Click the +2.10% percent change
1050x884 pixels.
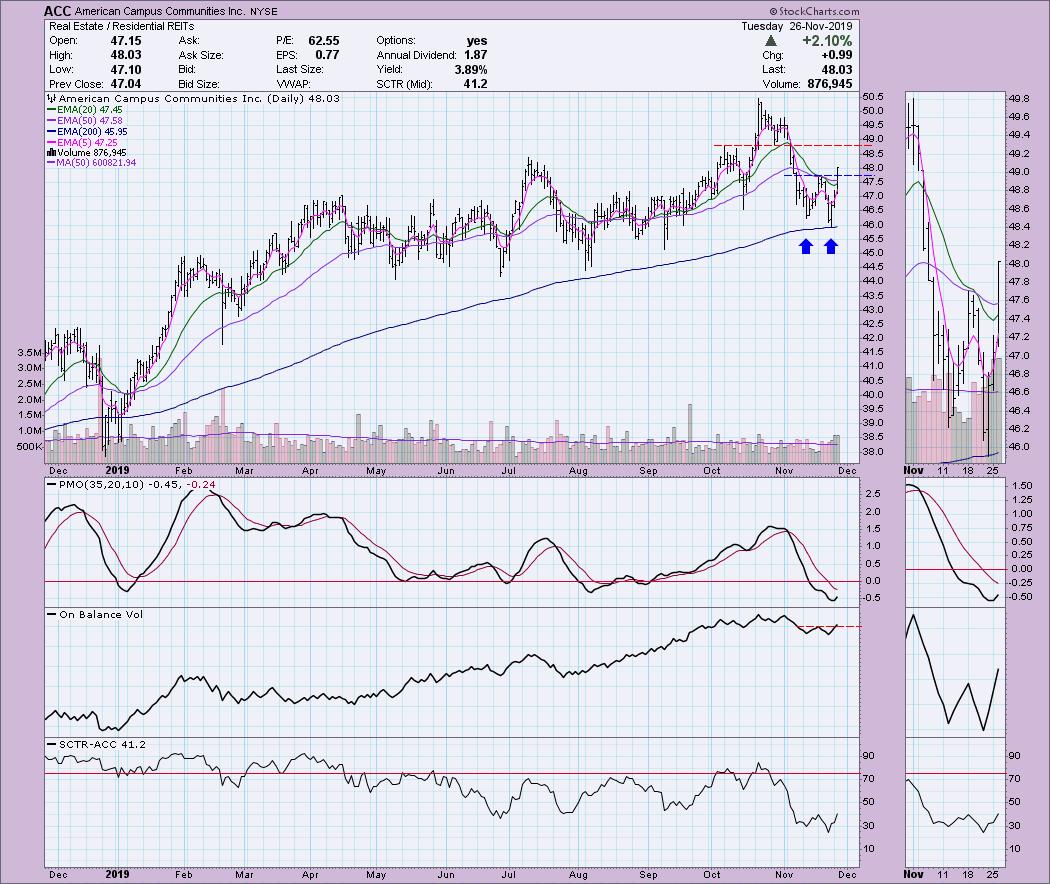click(827, 41)
